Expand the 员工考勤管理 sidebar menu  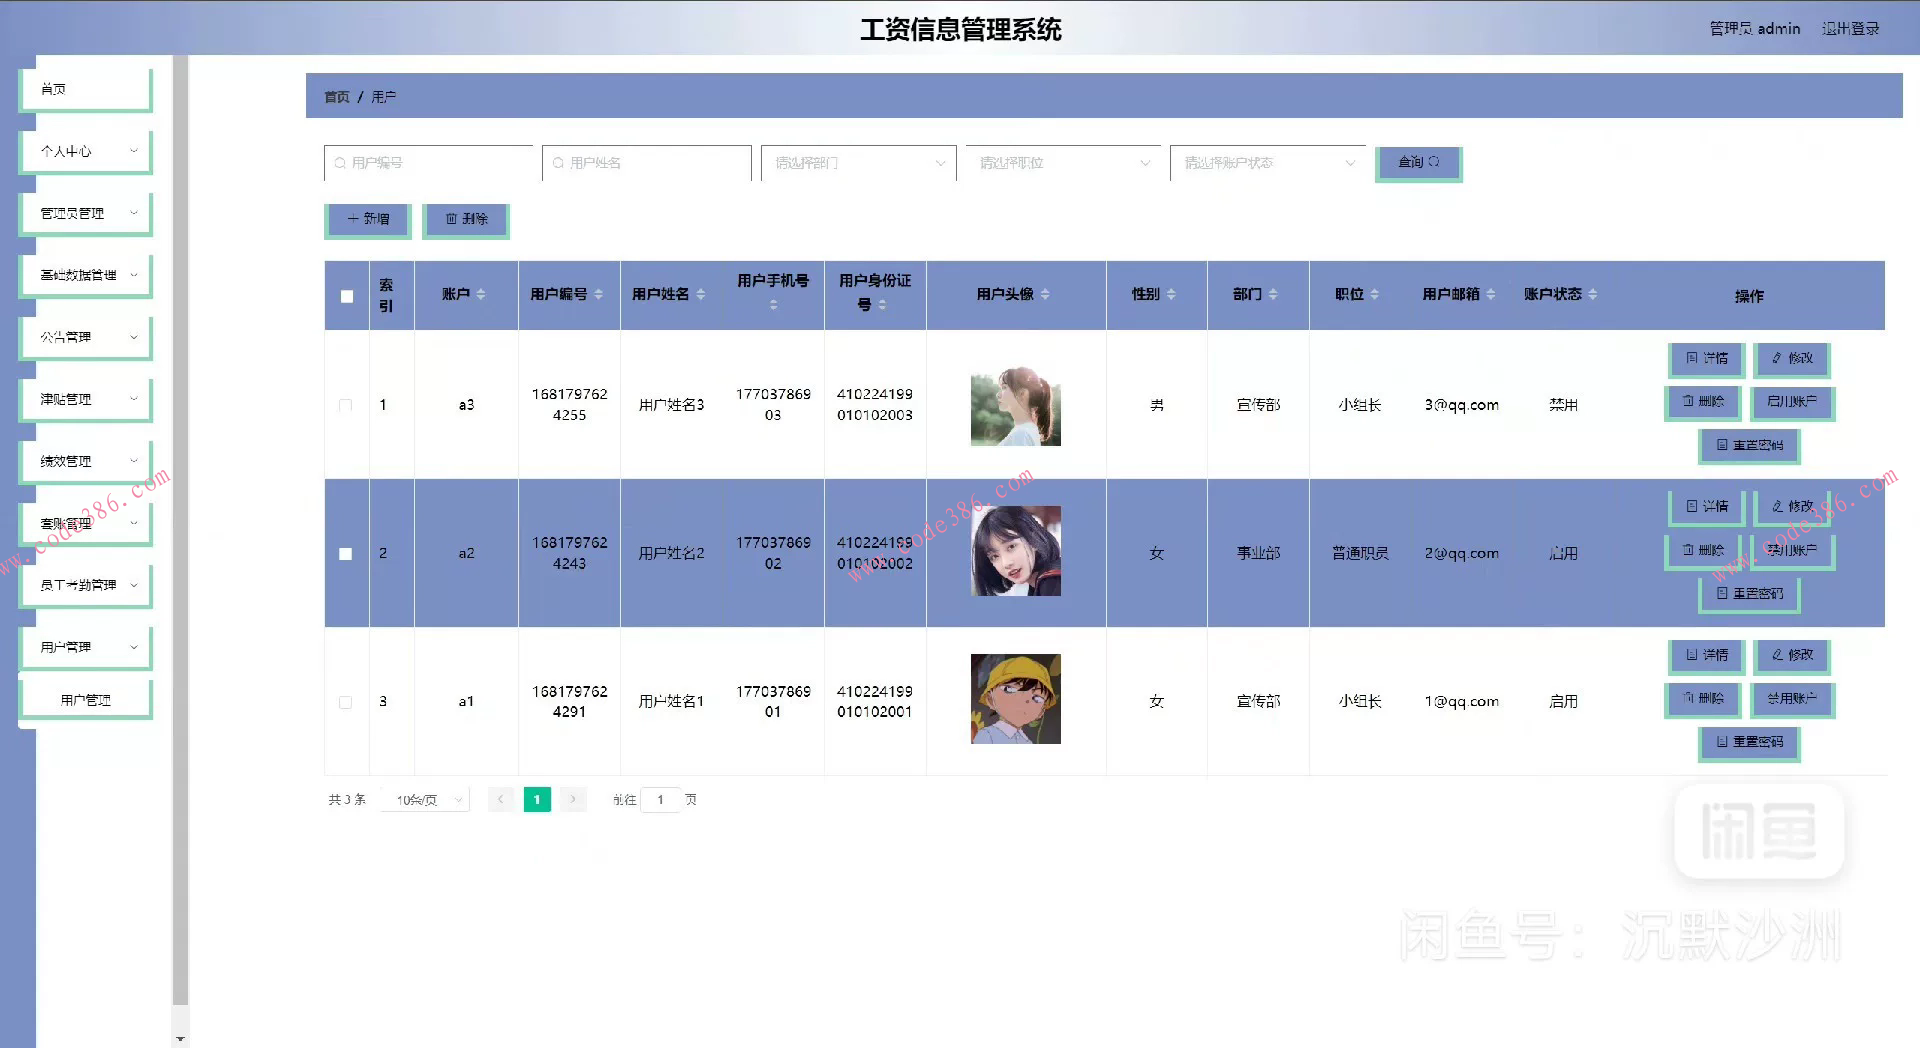86,585
